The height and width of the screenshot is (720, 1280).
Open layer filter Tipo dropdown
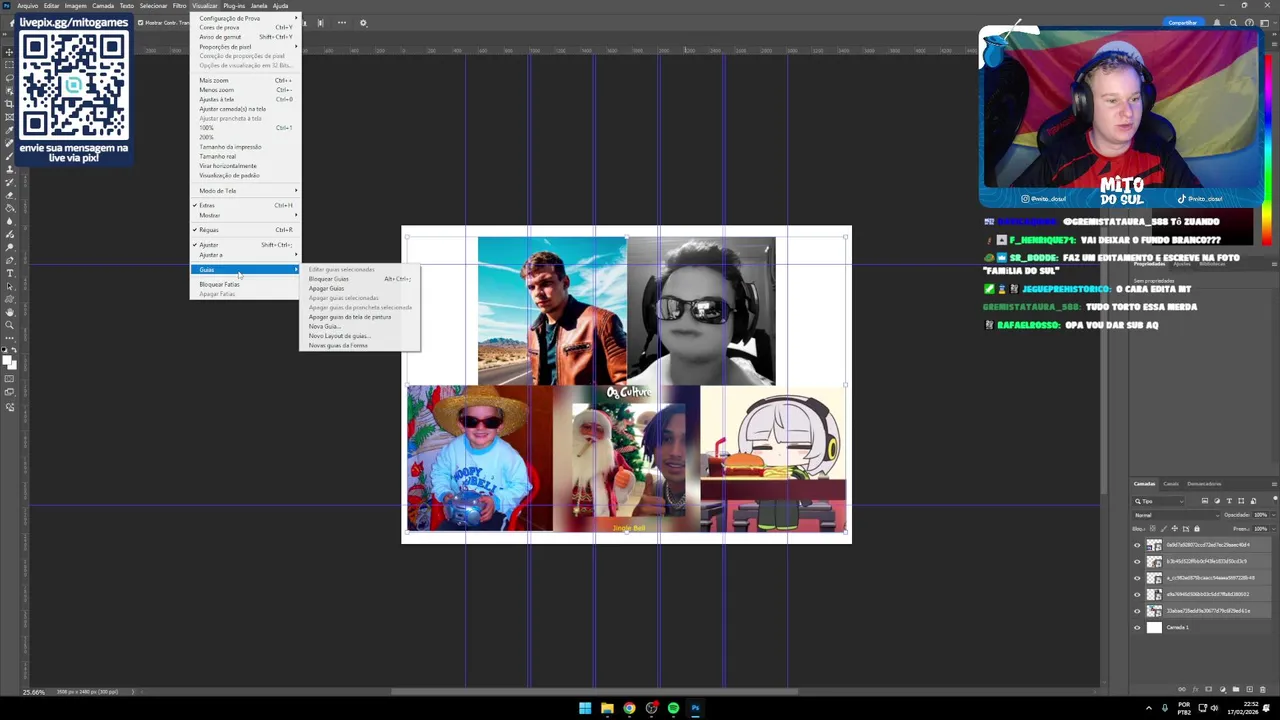click(x=1158, y=501)
